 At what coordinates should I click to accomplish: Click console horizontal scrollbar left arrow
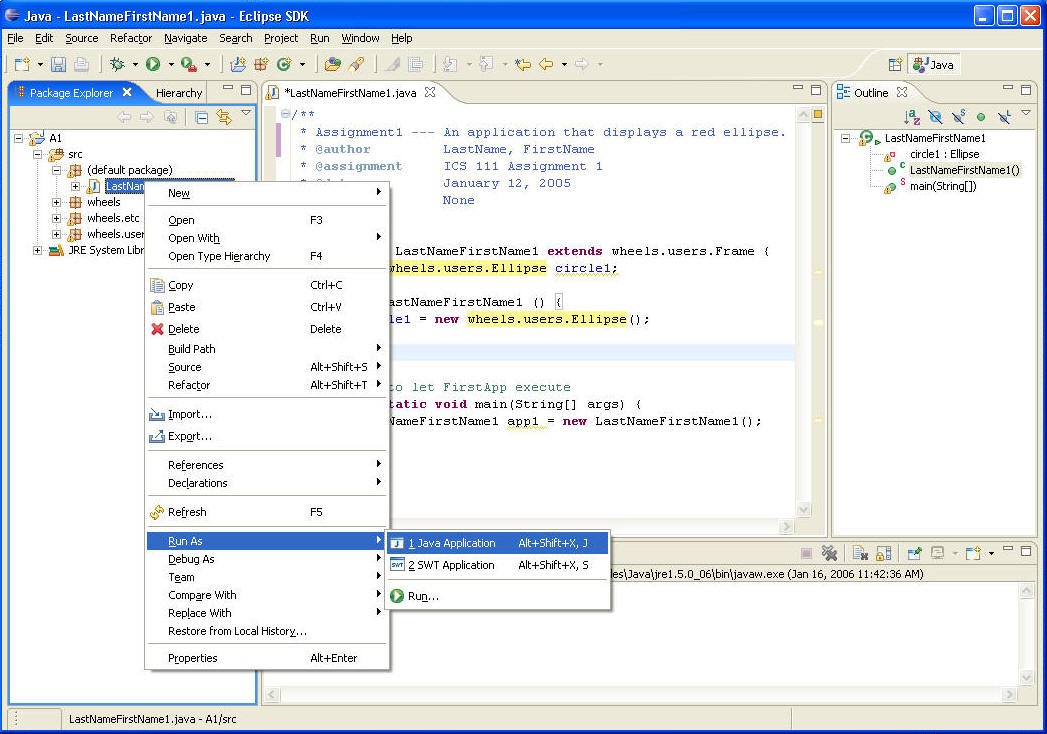272,695
